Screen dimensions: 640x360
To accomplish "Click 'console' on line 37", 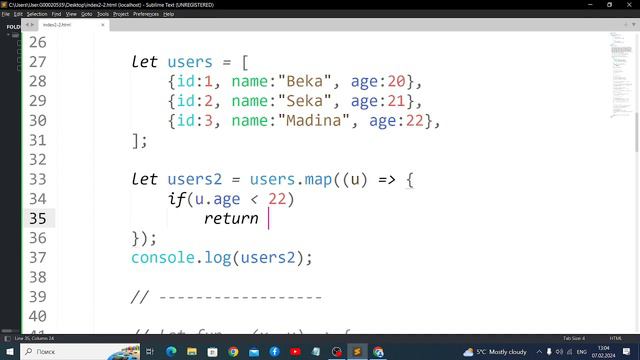I will pos(162,258).
